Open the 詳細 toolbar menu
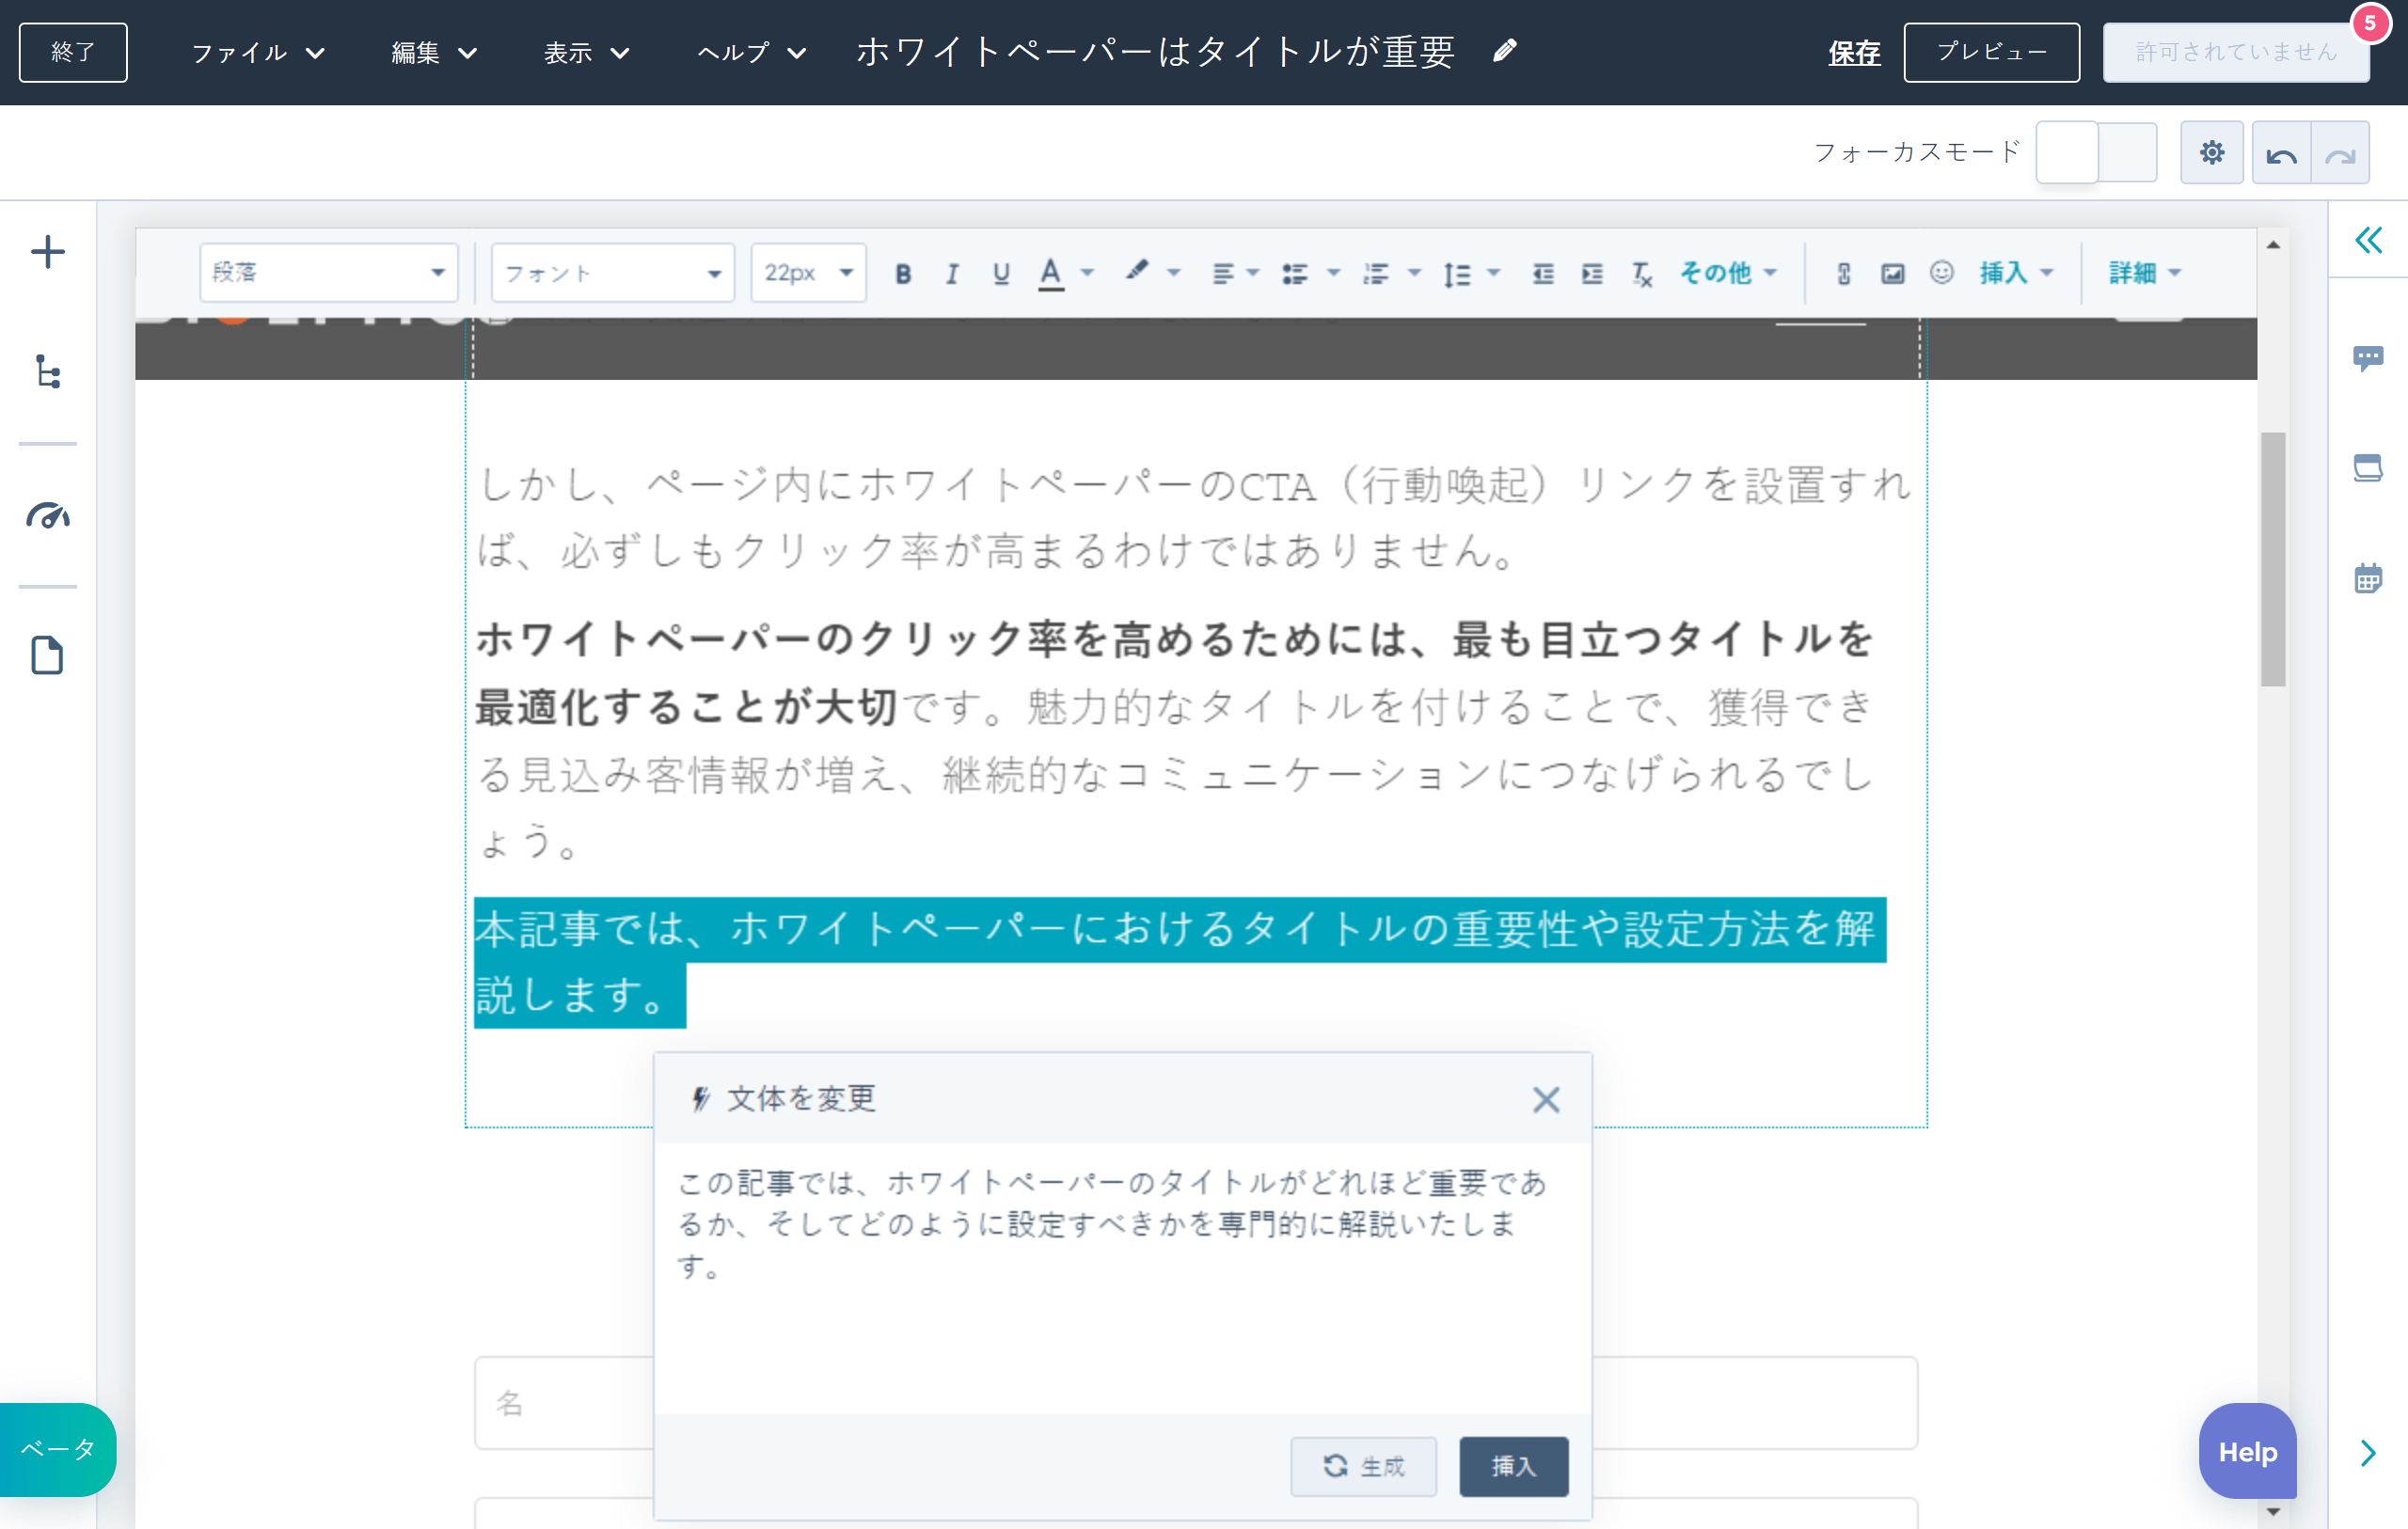The height and width of the screenshot is (1529, 2408). click(2144, 272)
